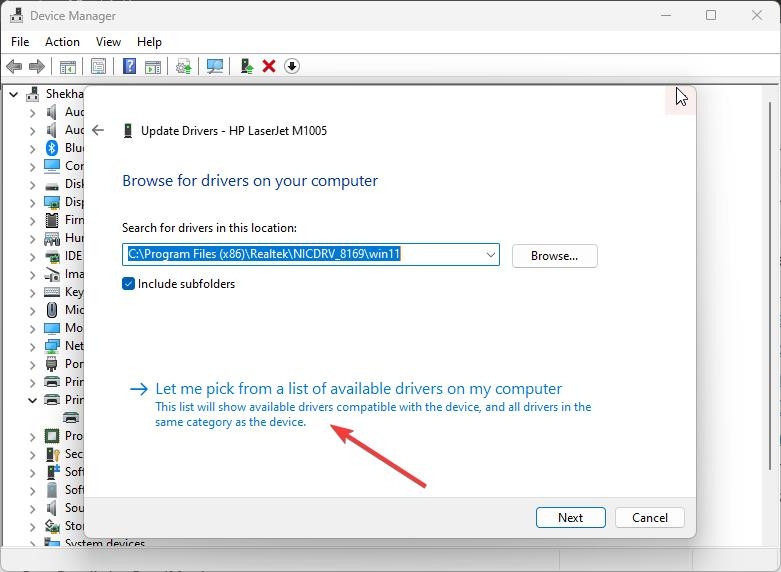Click the update driver green arrow icon
Viewport: 781px width, 572px height.
click(x=247, y=66)
